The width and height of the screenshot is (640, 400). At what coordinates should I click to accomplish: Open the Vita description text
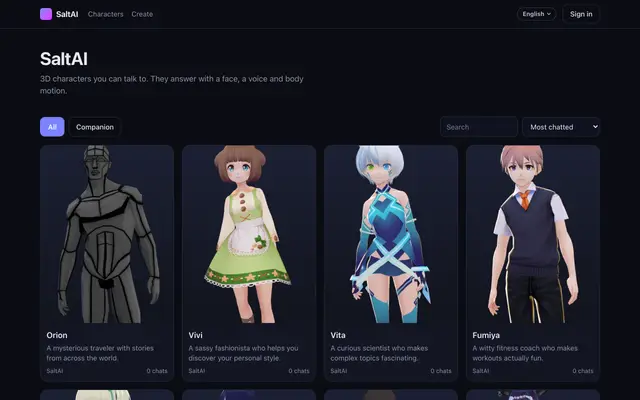[379, 353]
